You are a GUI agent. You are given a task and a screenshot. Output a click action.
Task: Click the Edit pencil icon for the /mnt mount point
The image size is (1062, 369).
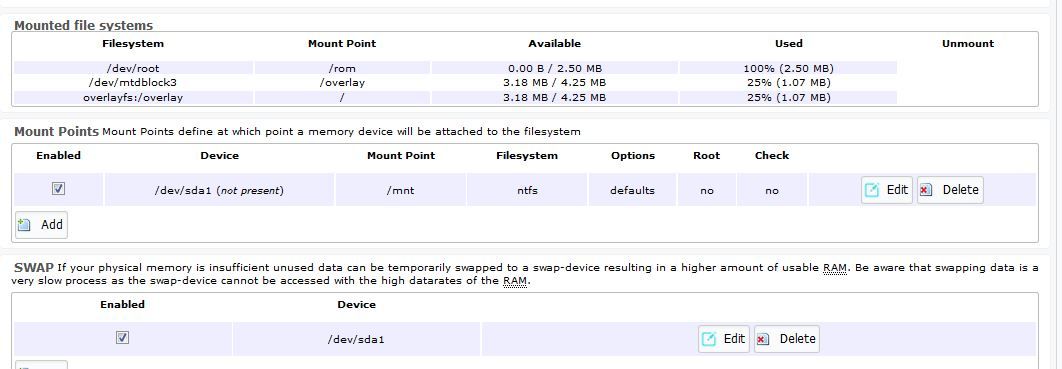tap(872, 190)
